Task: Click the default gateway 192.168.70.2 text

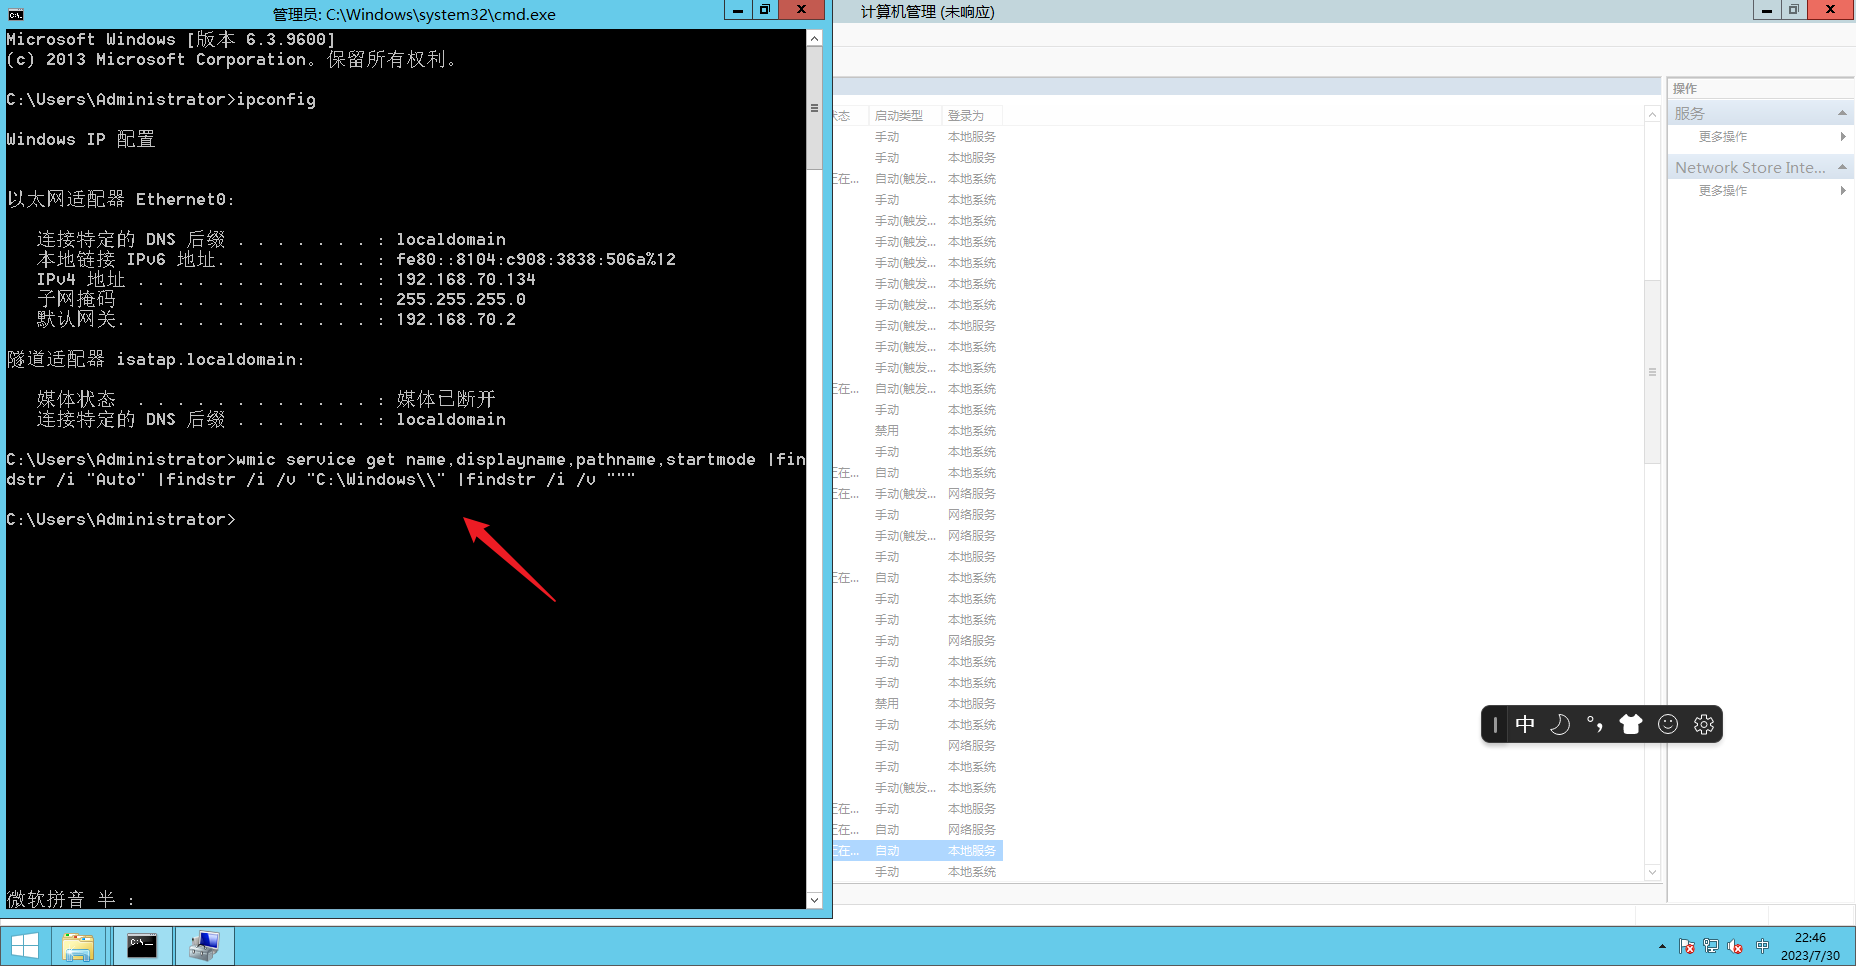Action: click(x=456, y=319)
